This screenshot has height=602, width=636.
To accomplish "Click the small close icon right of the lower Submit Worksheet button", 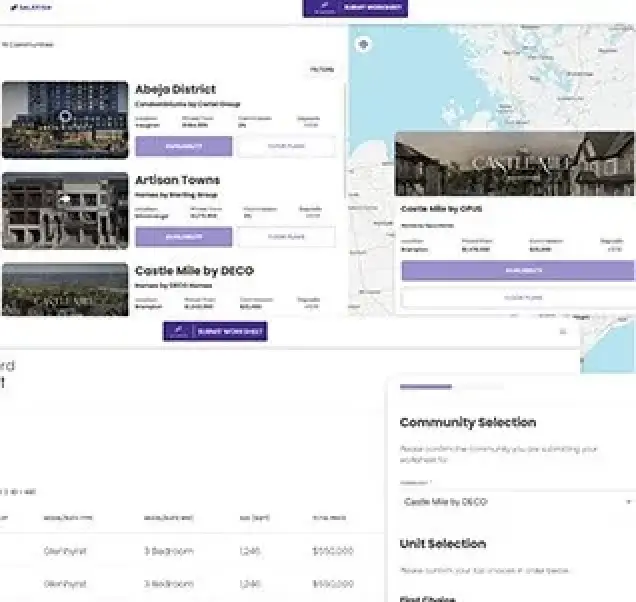I will click(563, 331).
